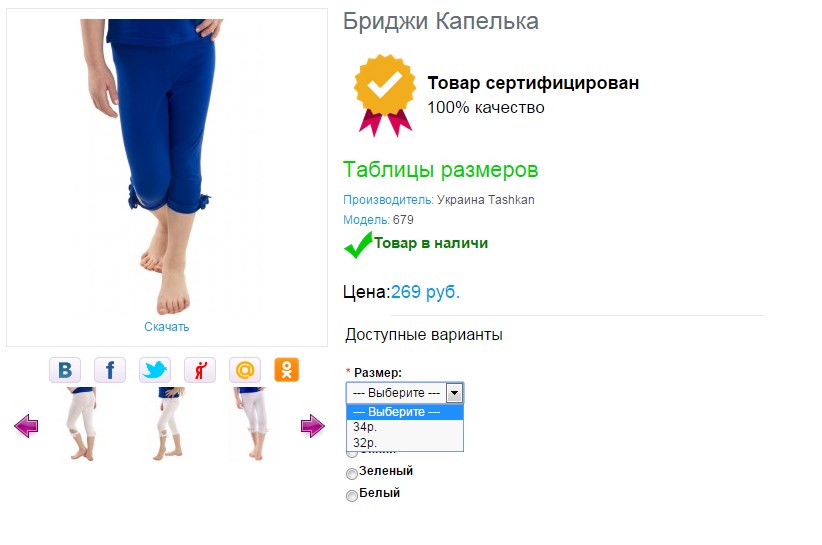The width and height of the screenshot is (822, 545).
Task: Share using the Ya.ru red icon
Action: click(x=200, y=370)
